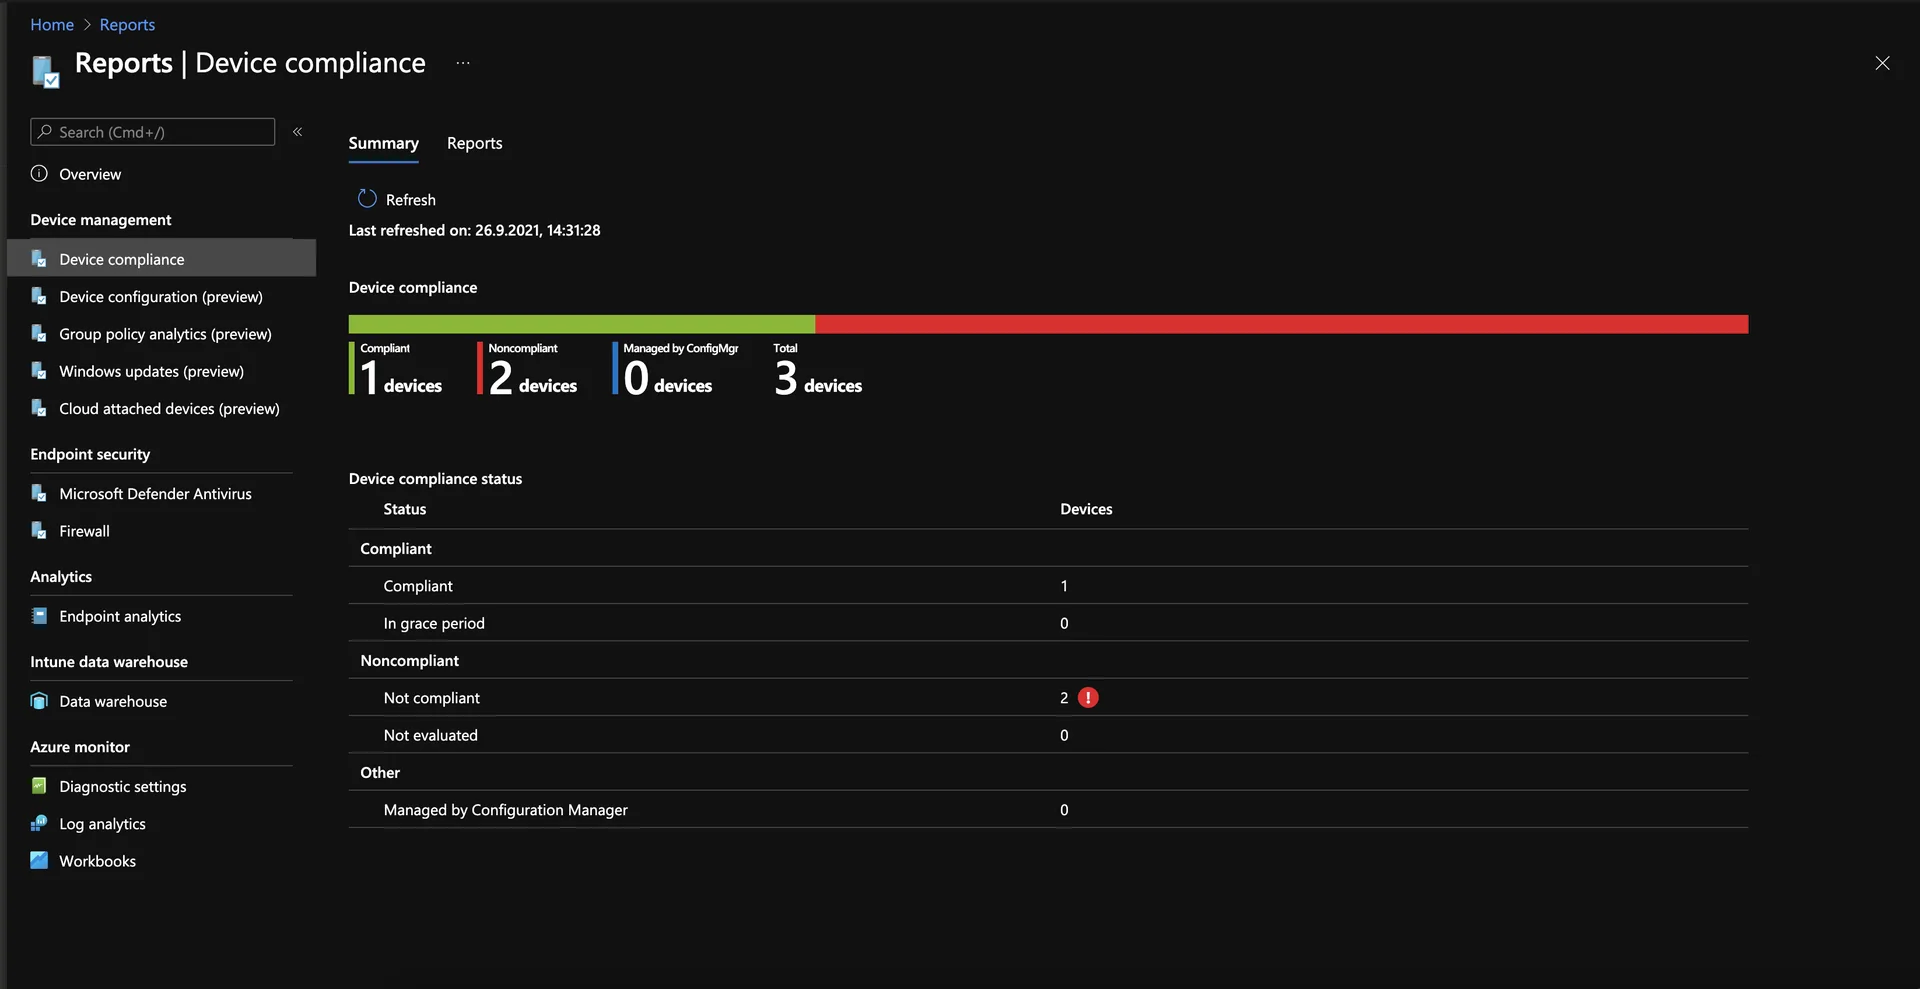Click the Endpoint analytics icon
The image size is (1920, 989).
tap(39, 616)
